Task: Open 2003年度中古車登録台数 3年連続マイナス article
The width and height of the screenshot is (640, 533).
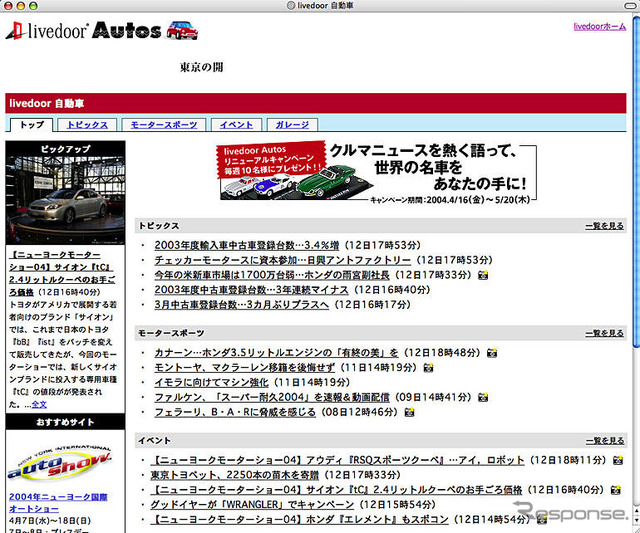Action: click(251, 290)
